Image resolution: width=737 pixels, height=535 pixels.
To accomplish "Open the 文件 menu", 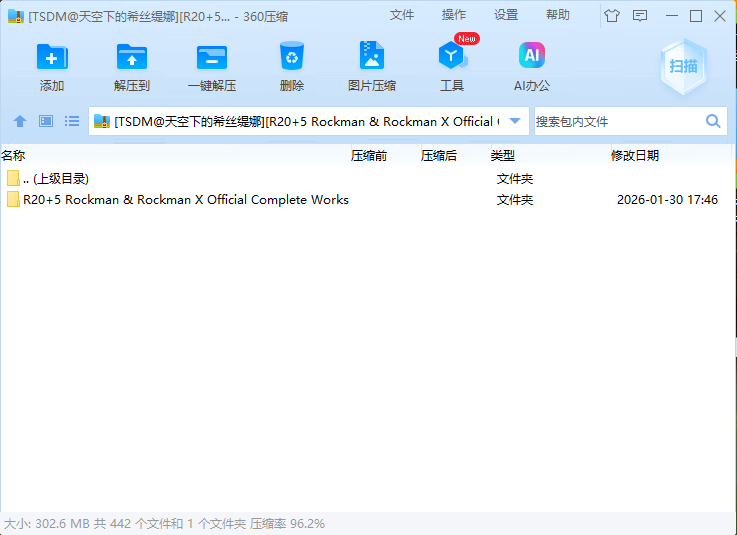I will (402, 15).
